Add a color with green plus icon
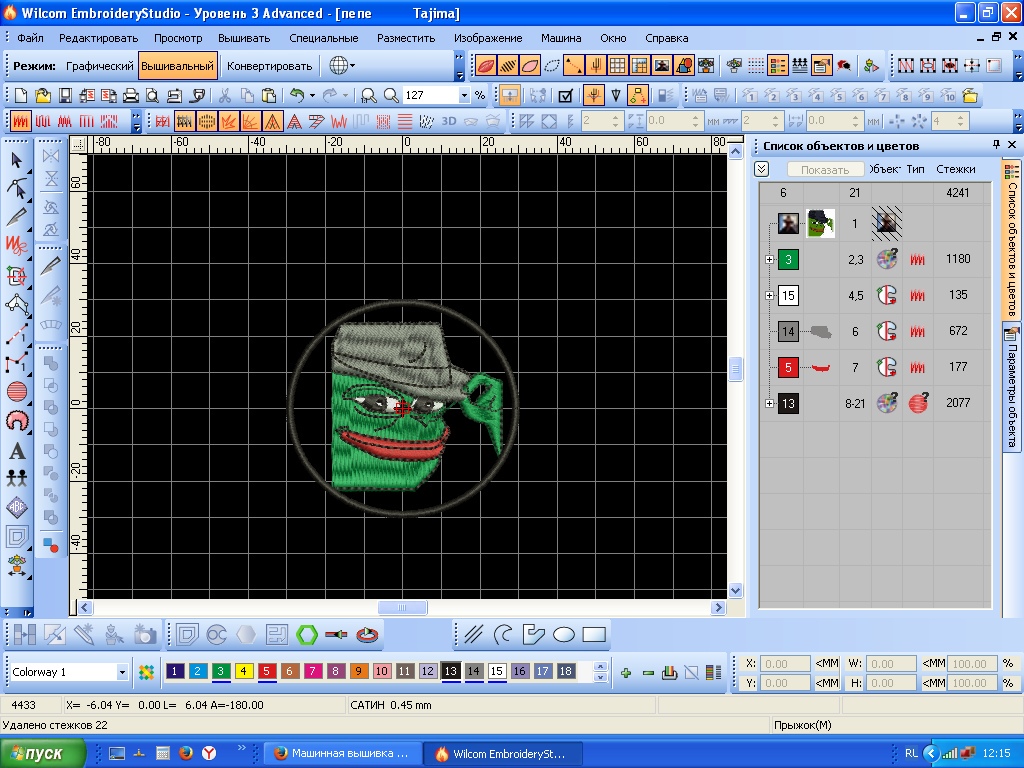This screenshot has width=1024, height=768. (626, 673)
